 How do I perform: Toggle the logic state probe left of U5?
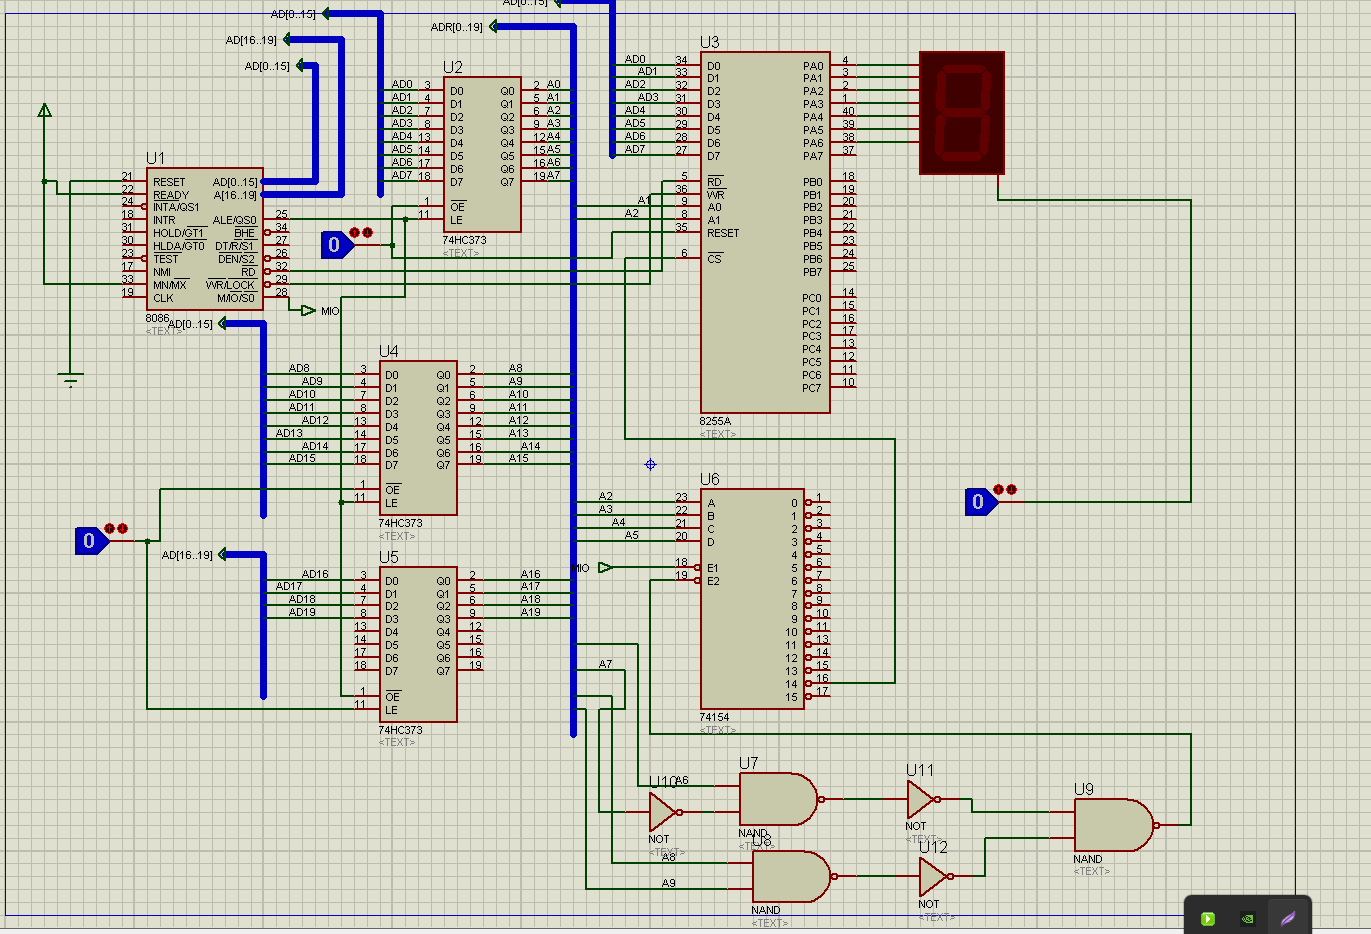coord(90,541)
